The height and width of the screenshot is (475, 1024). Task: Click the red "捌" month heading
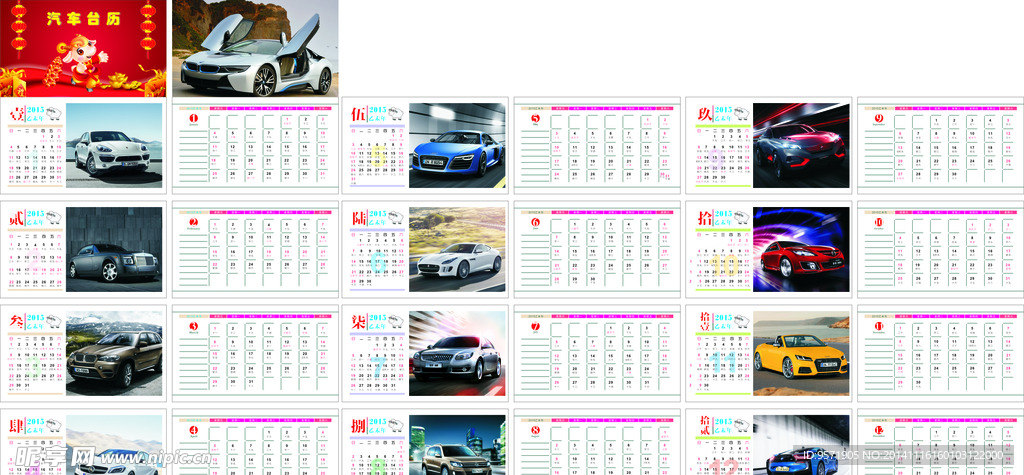pyautogui.click(x=359, y=426)
